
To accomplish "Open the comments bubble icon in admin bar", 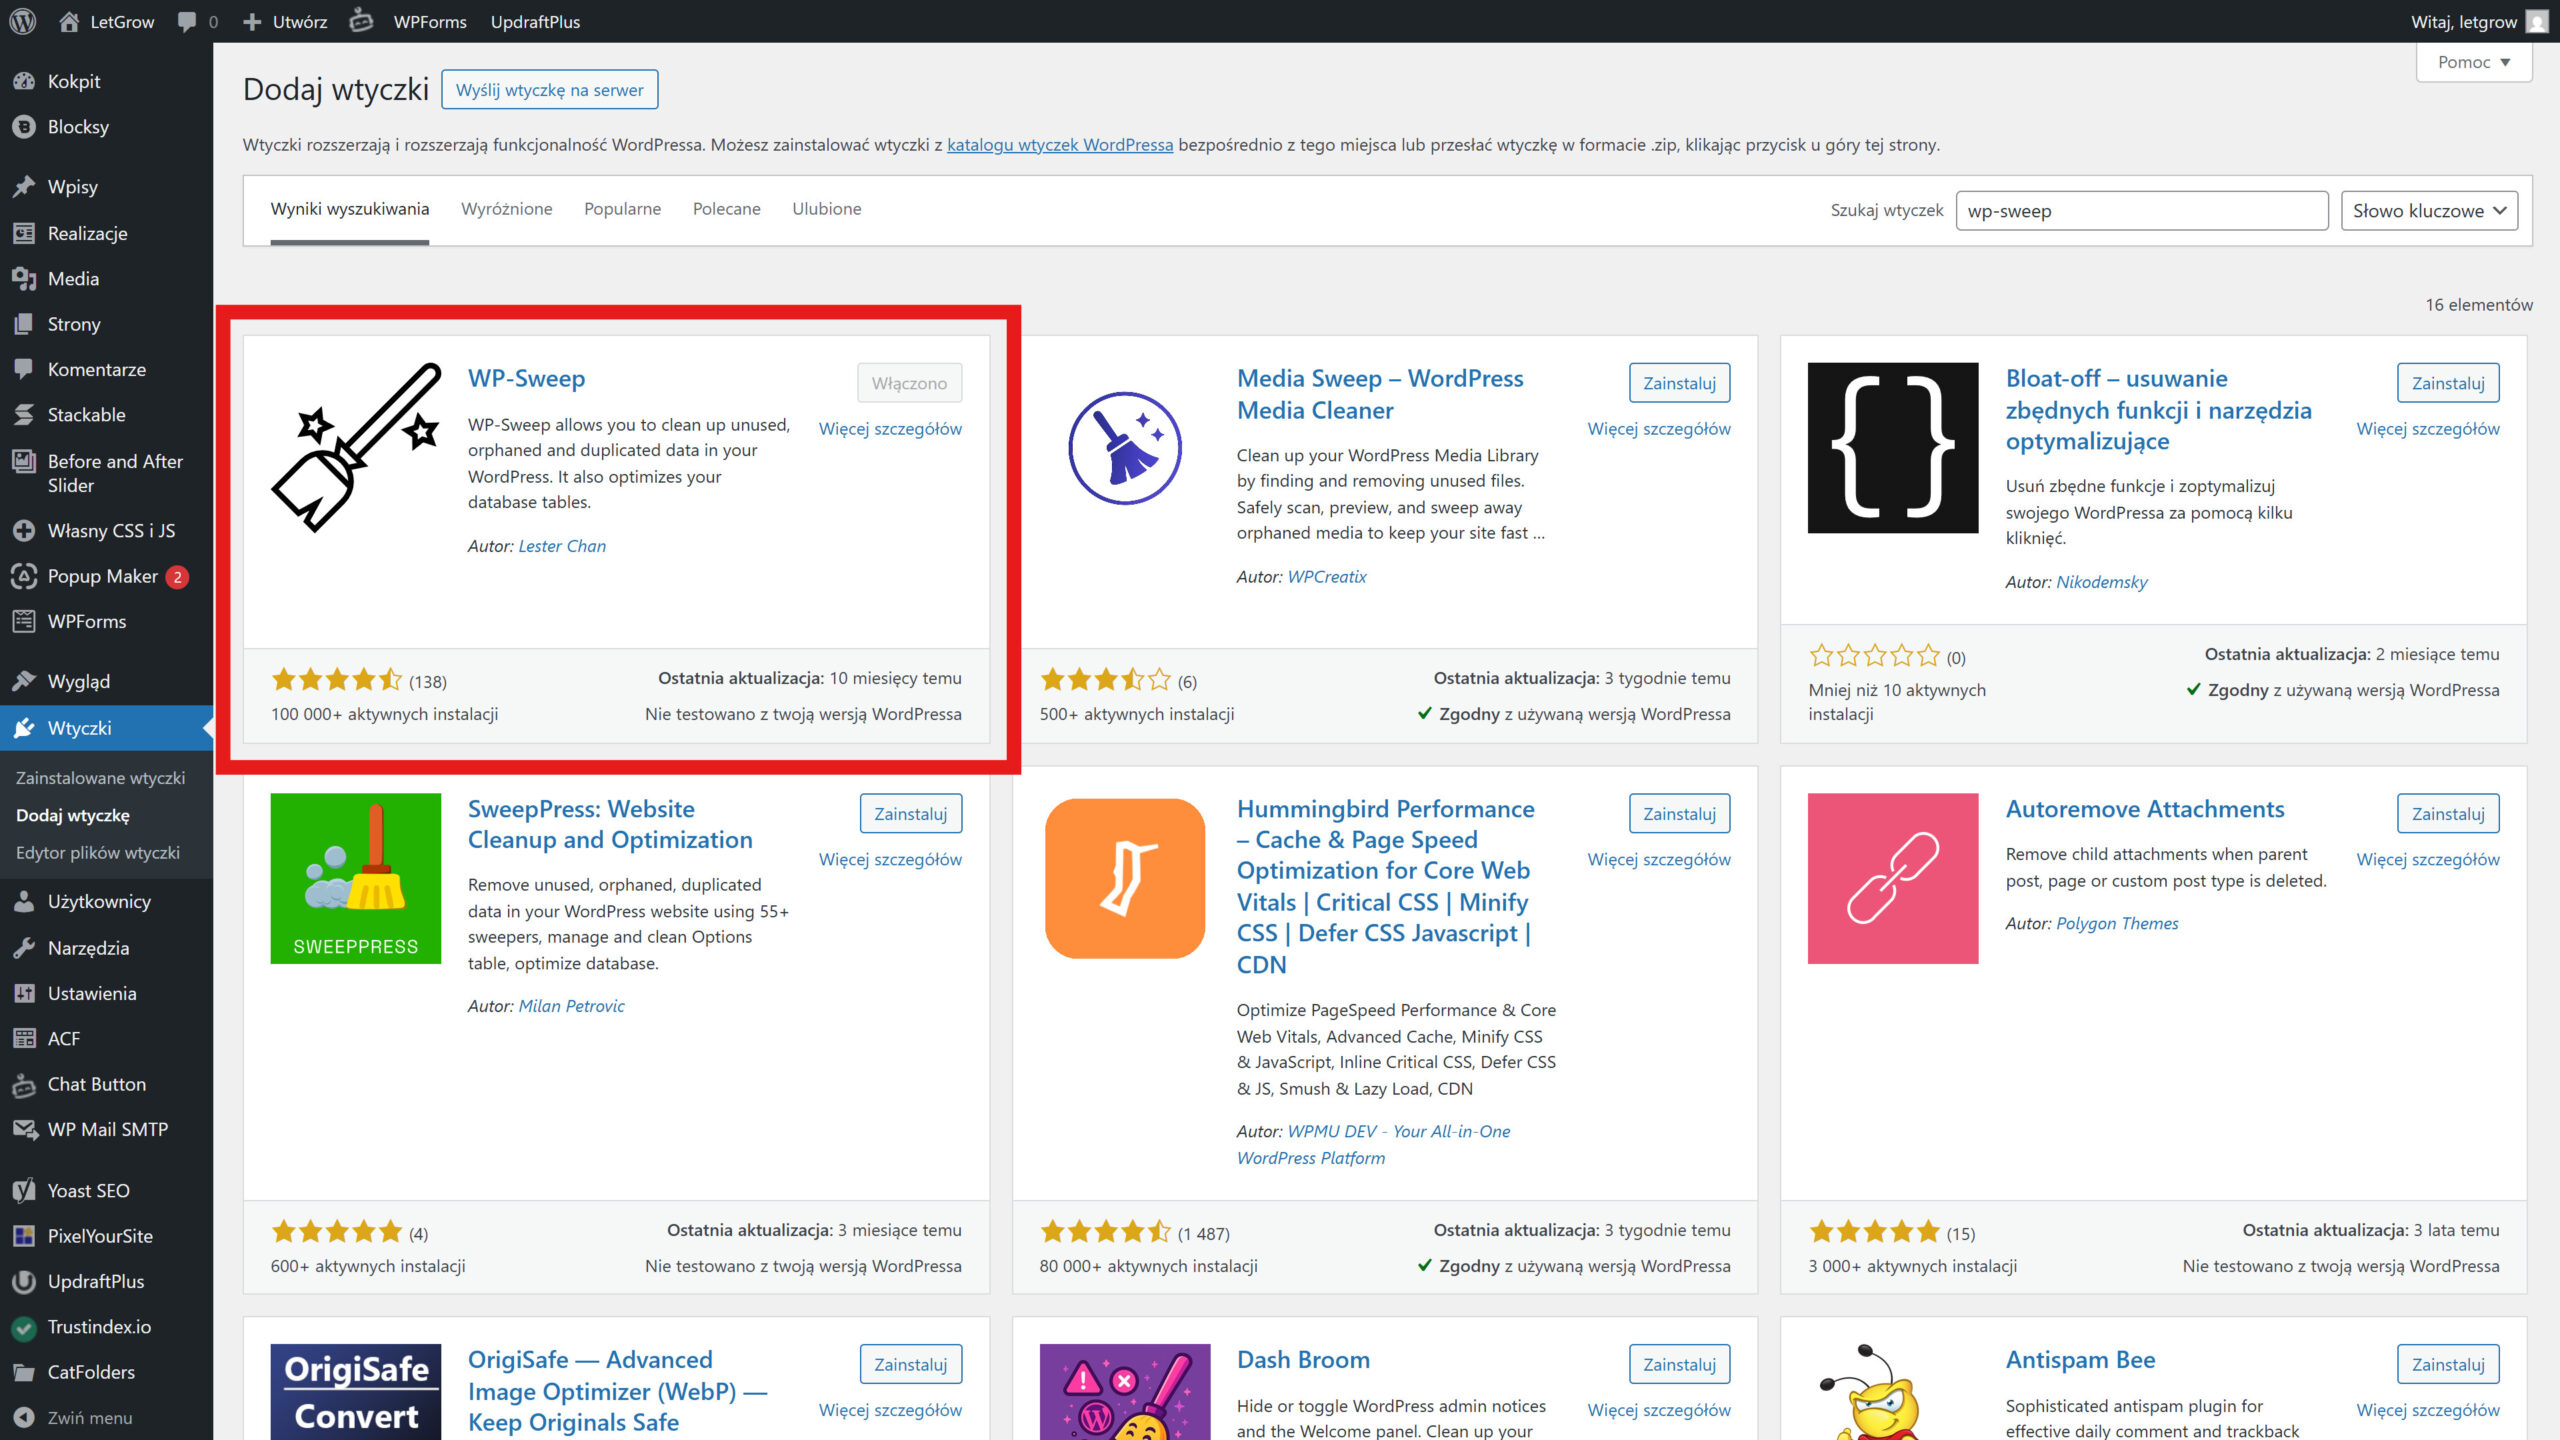I will [187, 21].
